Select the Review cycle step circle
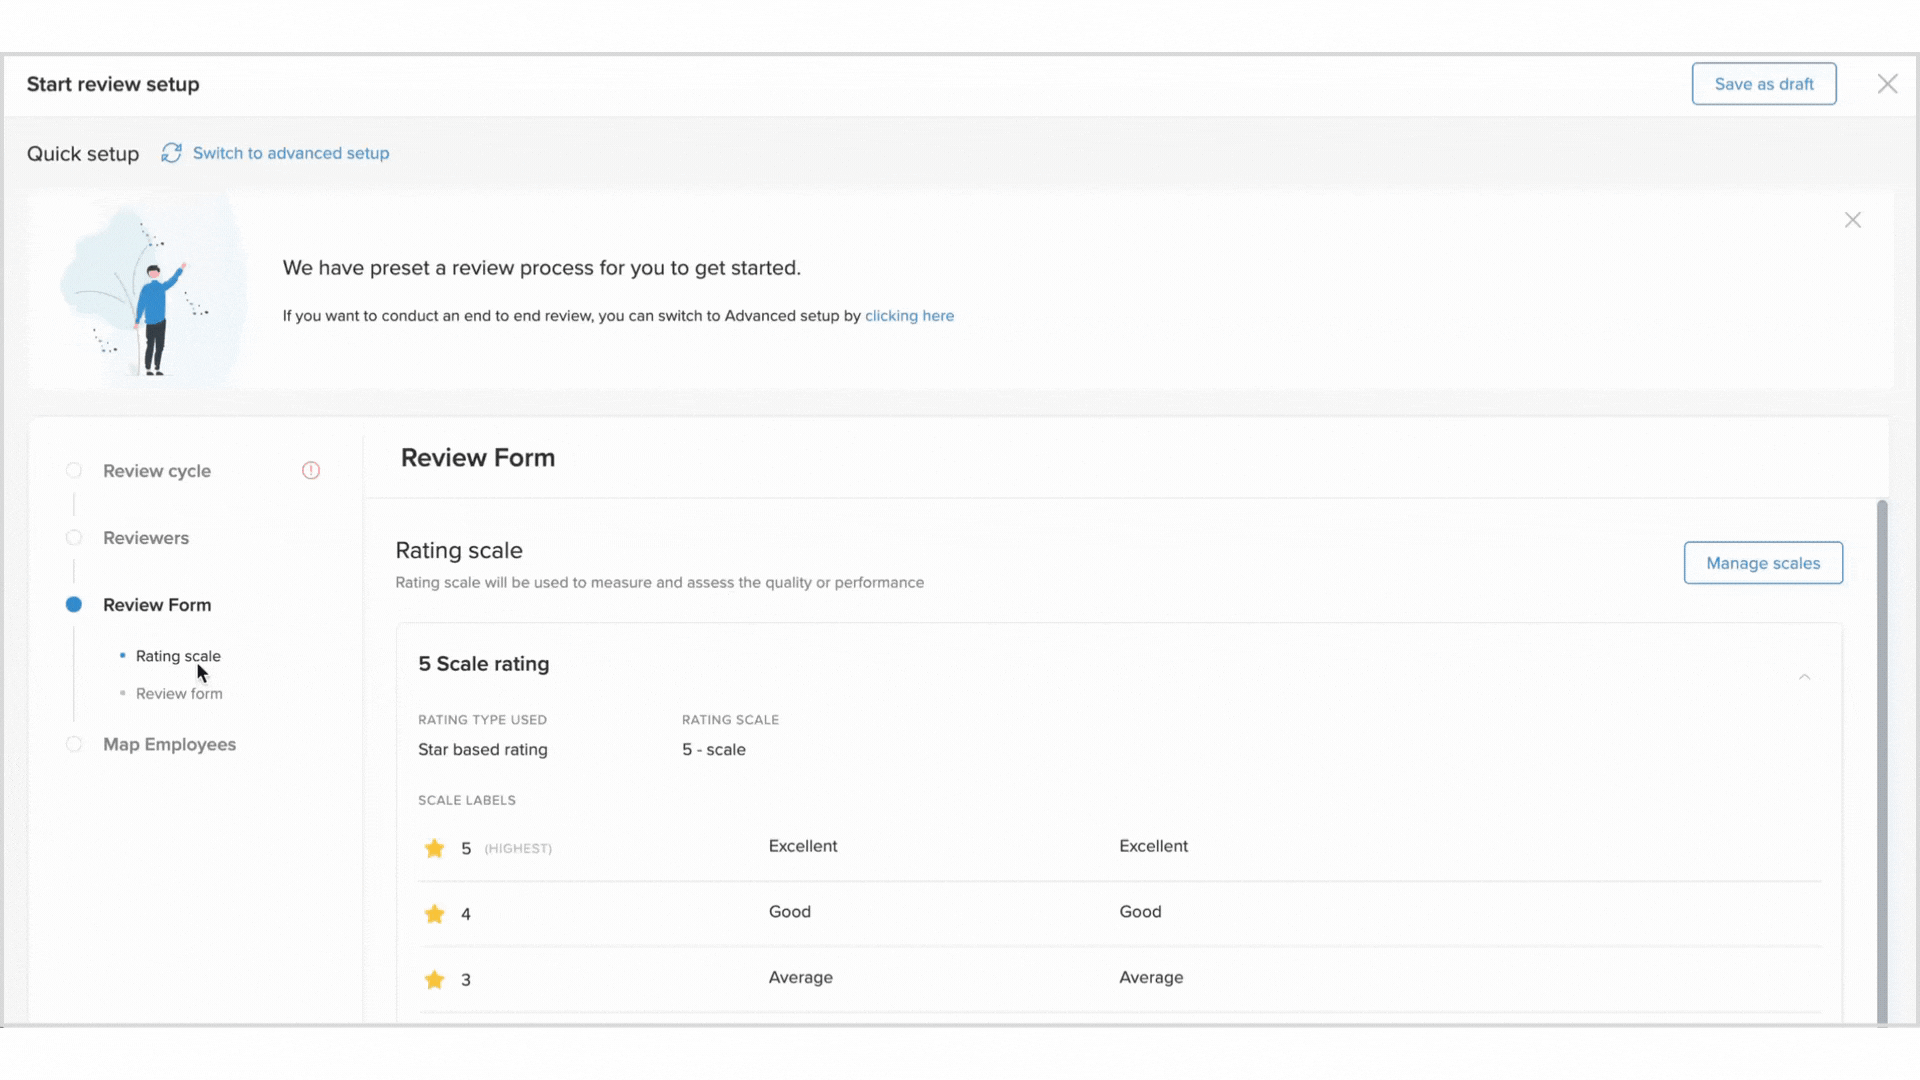Screen dimensions: 1920x1080 click(74, 470)
